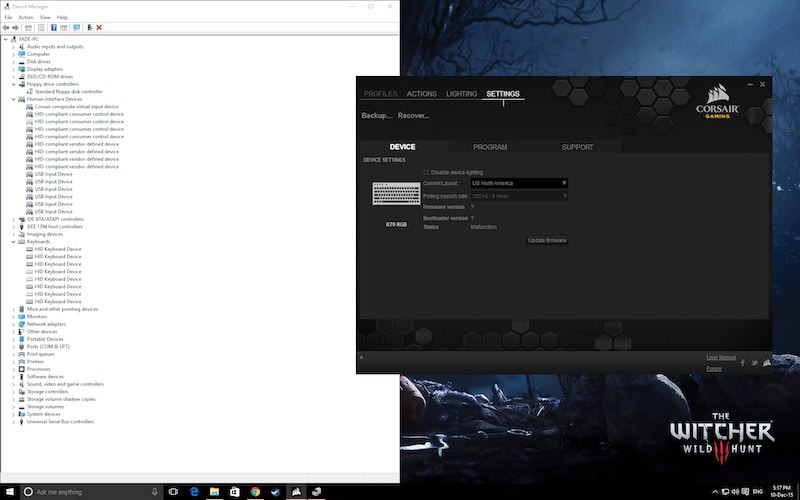Open the Windows Start button

click(x=10, y=492)
